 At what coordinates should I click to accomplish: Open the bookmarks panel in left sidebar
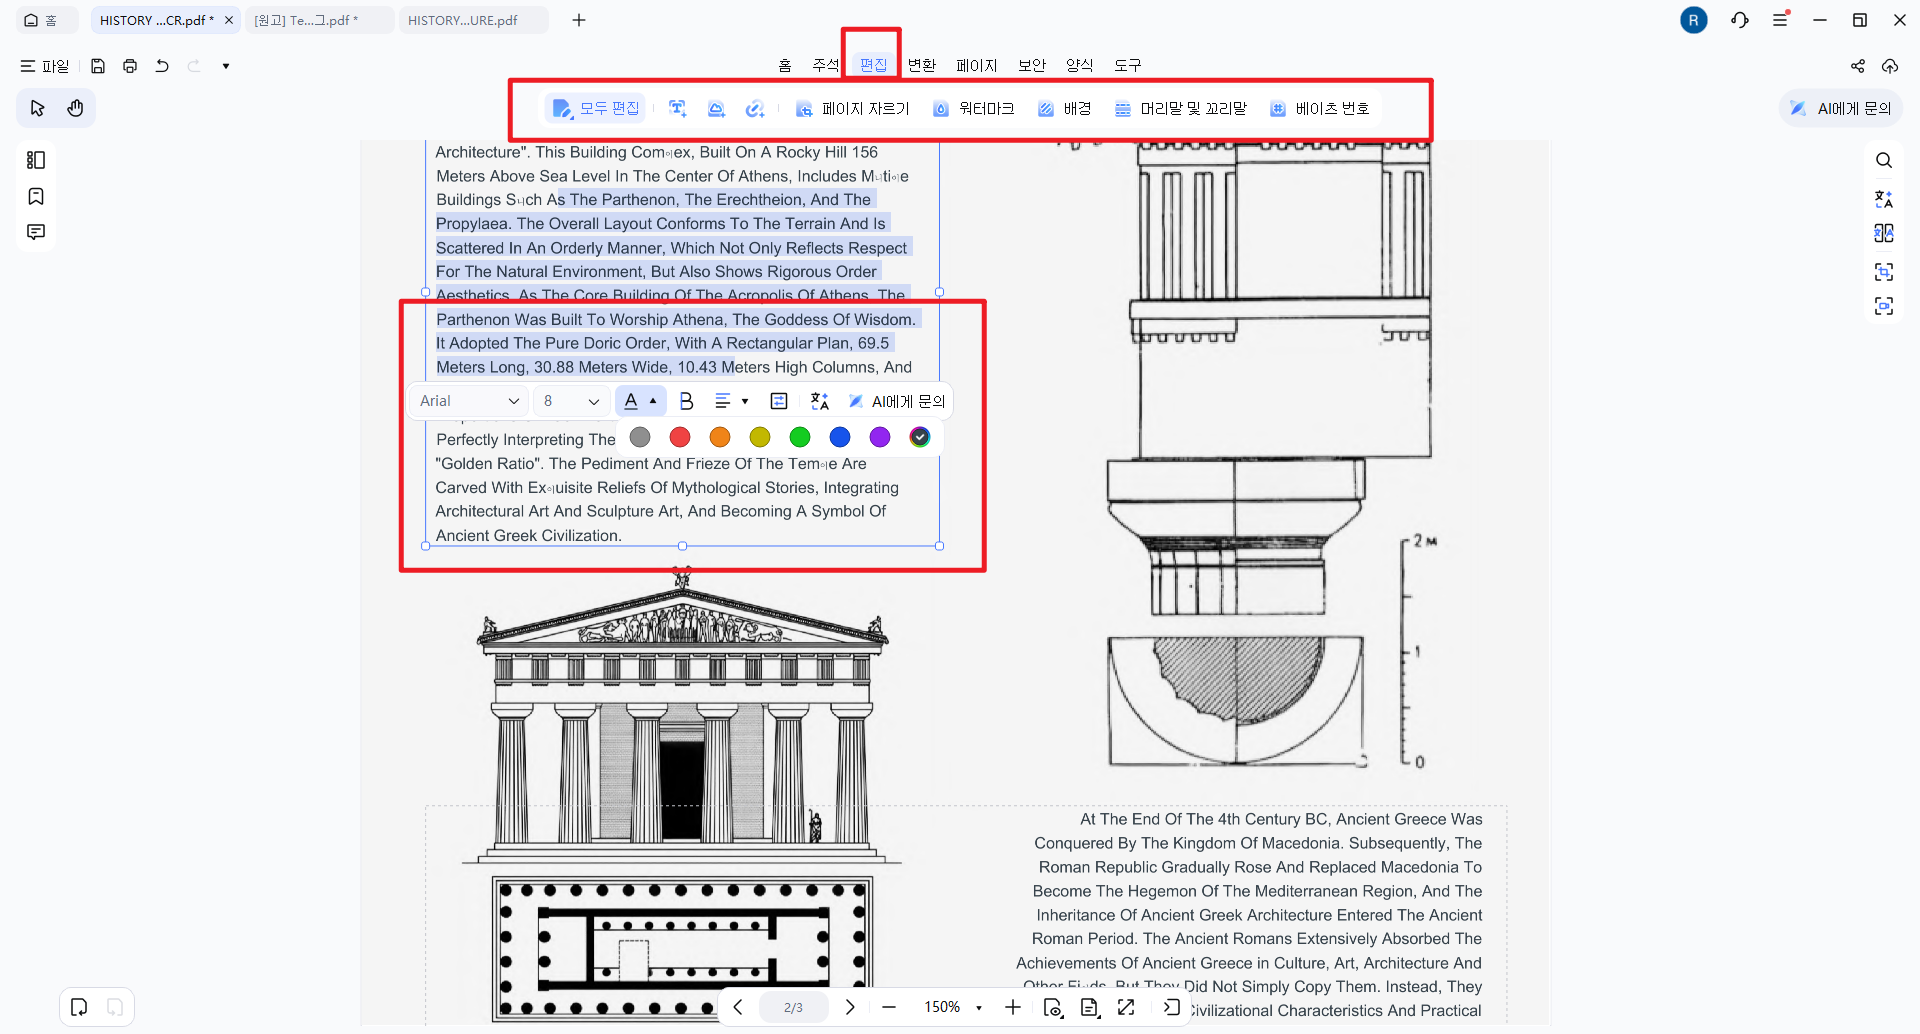[36, 196]
